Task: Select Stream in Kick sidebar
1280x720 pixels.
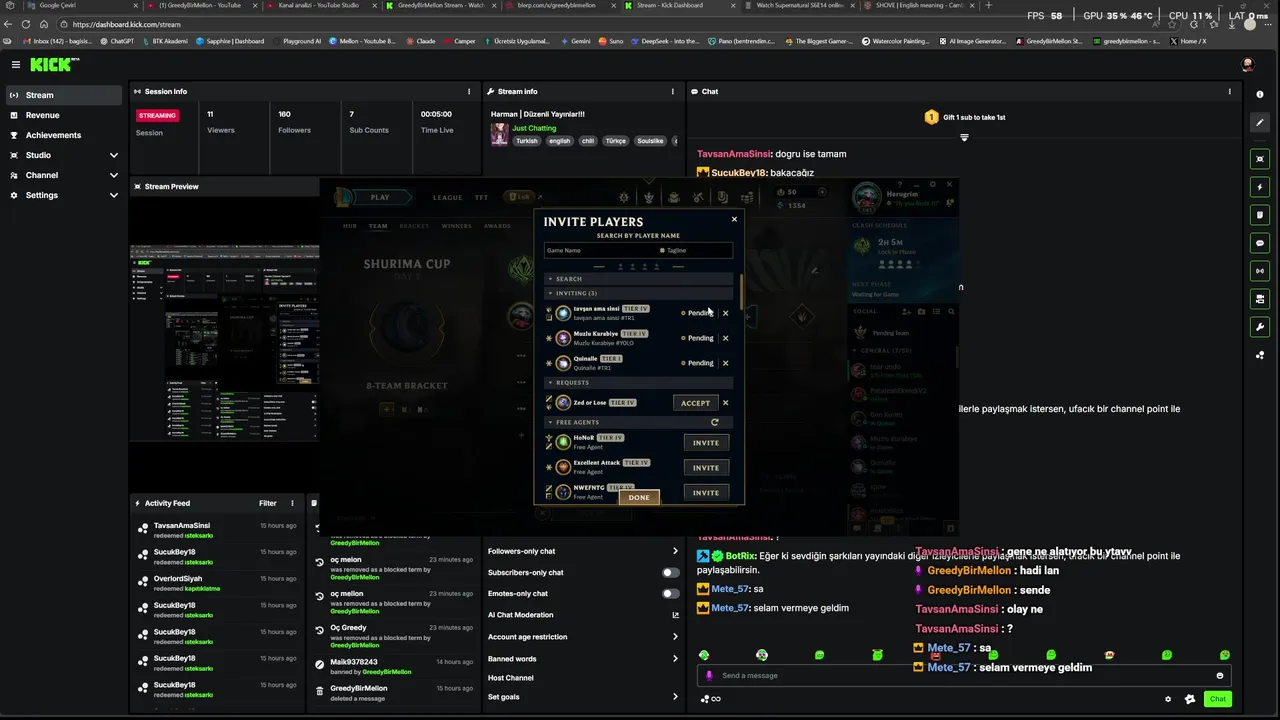Action: point(64,95)
